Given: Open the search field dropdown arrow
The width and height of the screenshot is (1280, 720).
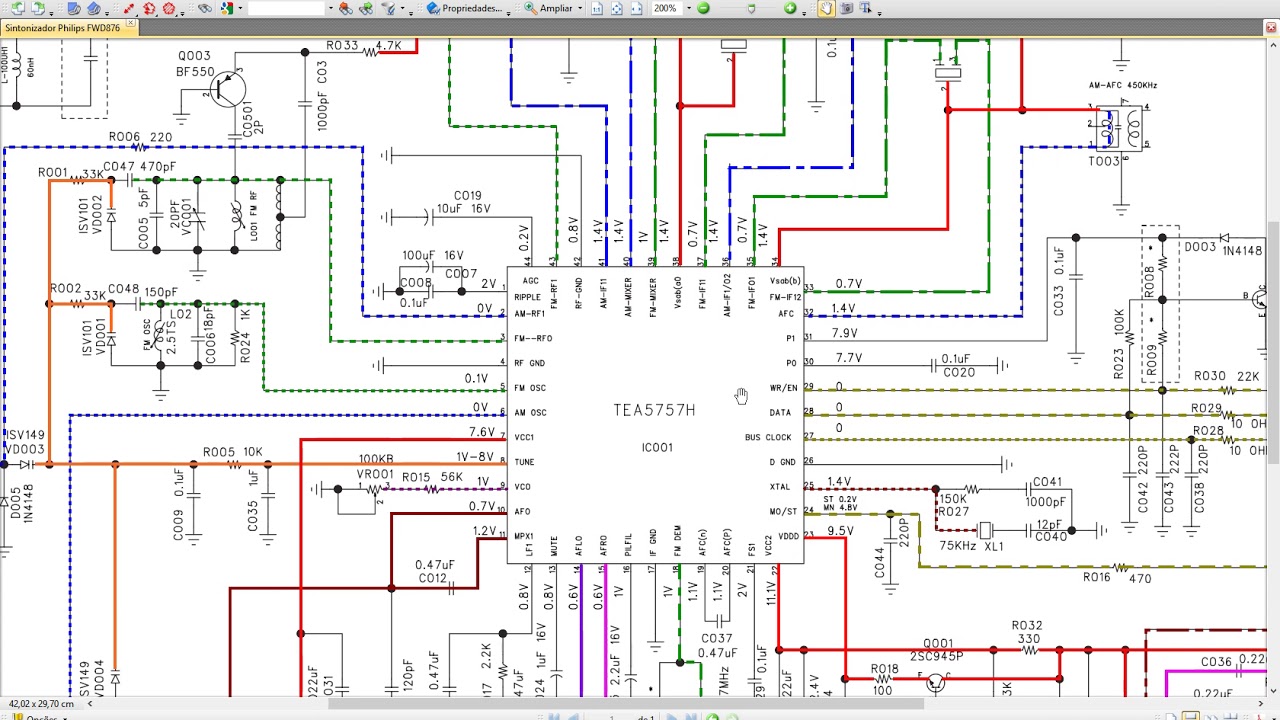Looking at the screenshot, I should (331, 9).
